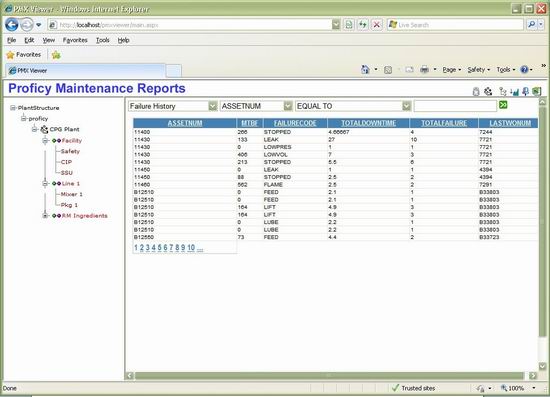Click the filter value text field
The width and height of the screenshot is (550, 397).
[x=455, y=106]
